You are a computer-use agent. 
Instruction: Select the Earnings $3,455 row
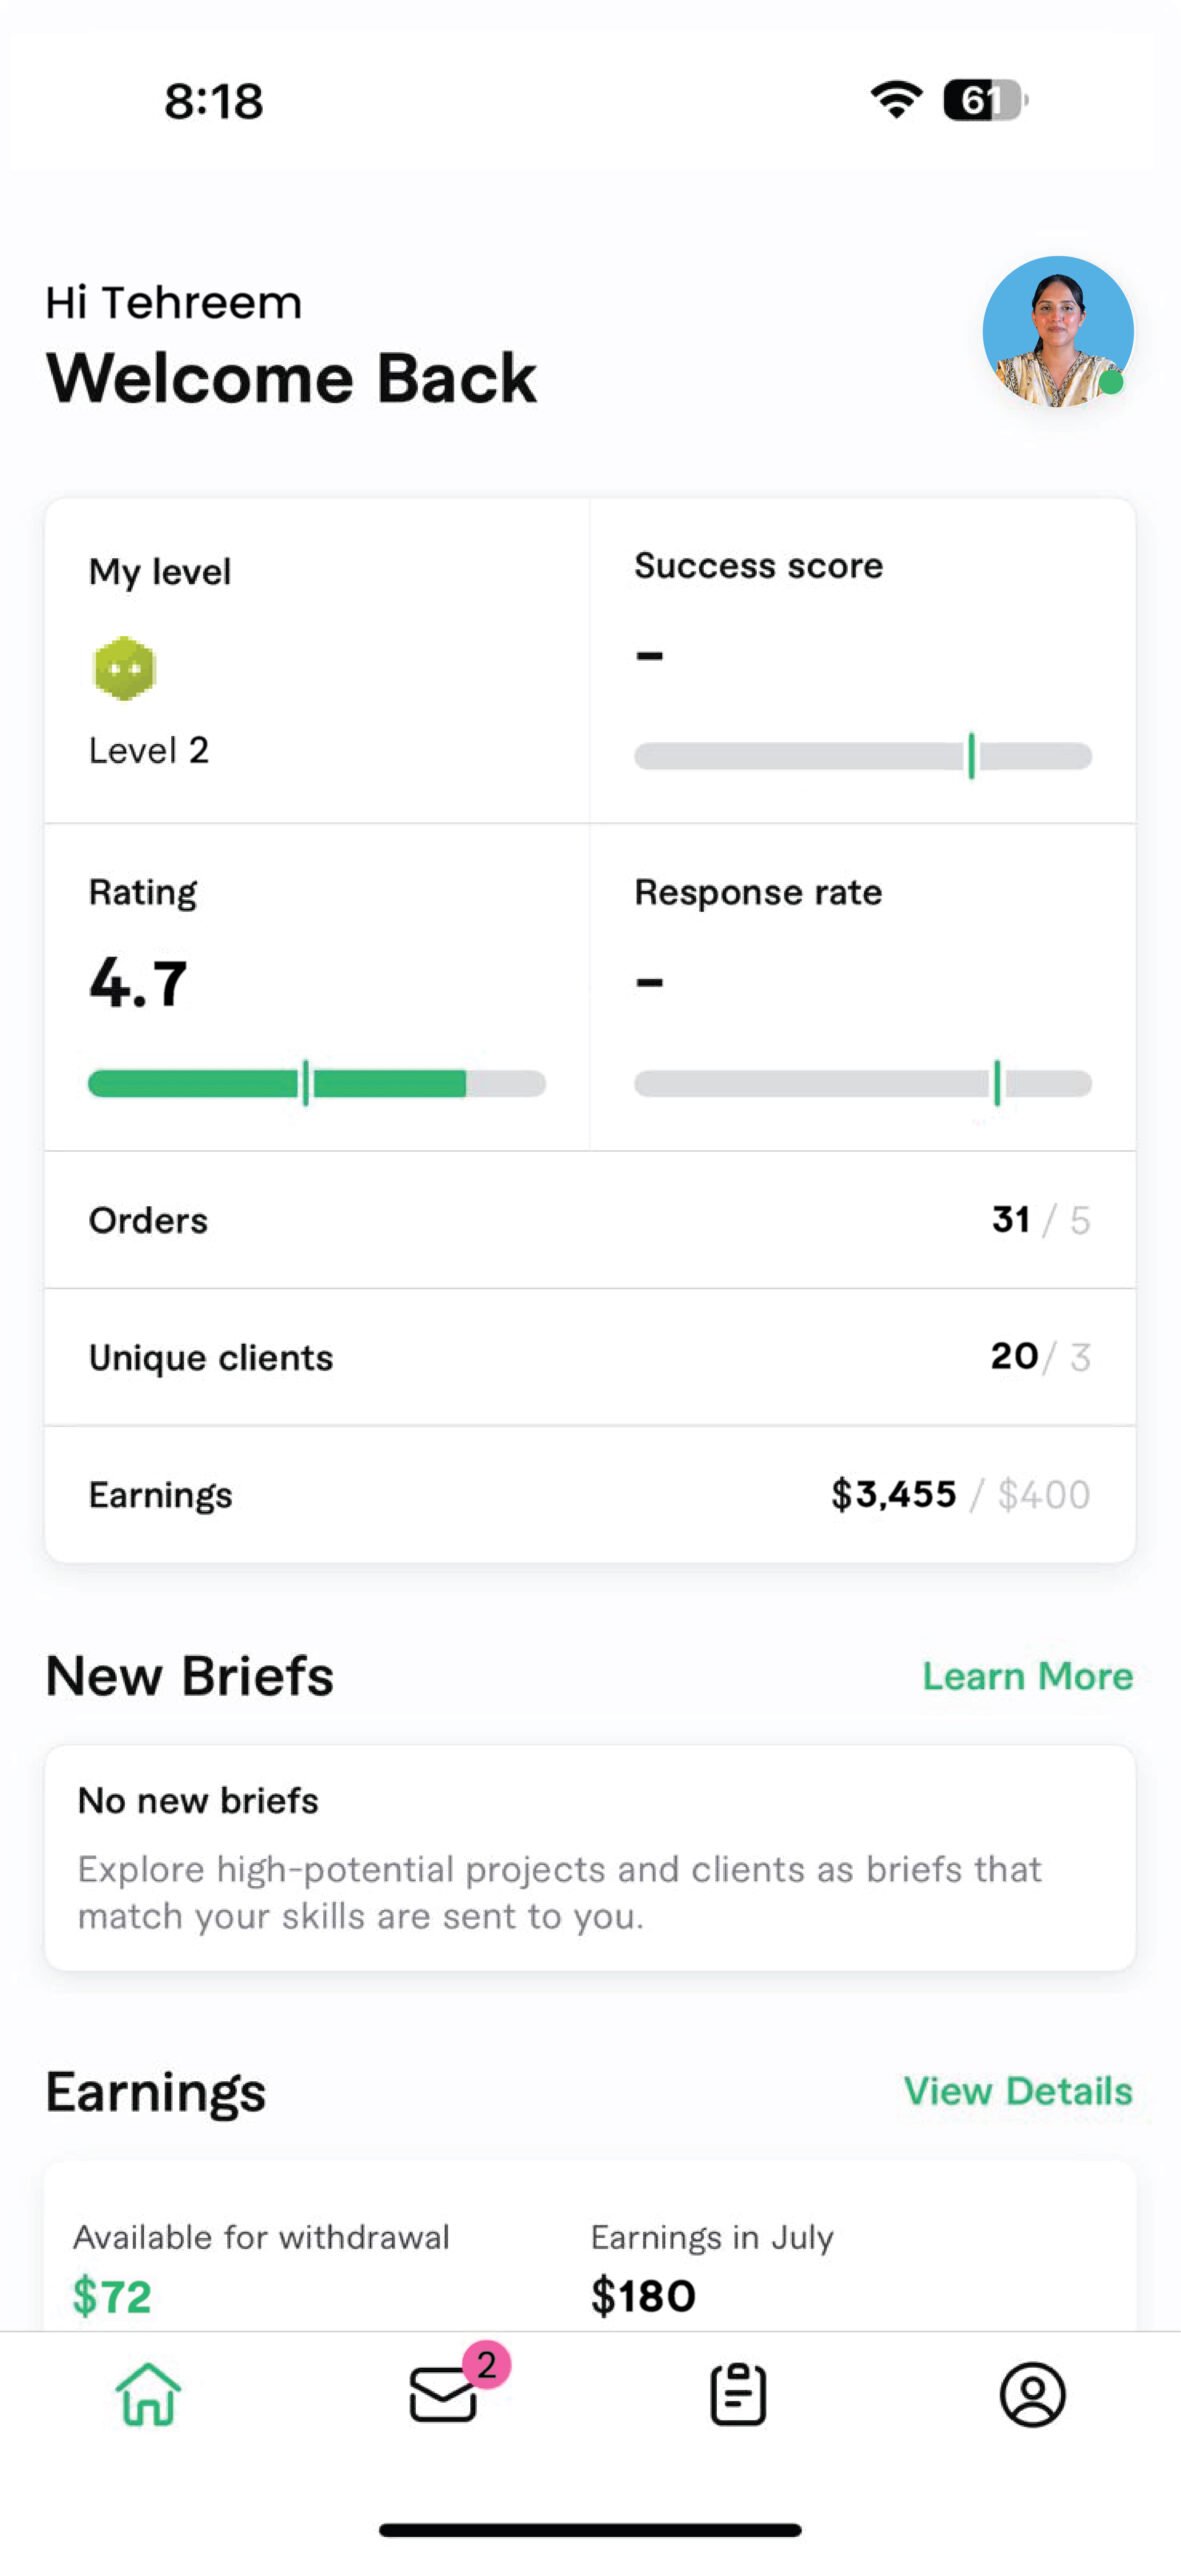click(590, 1495)
